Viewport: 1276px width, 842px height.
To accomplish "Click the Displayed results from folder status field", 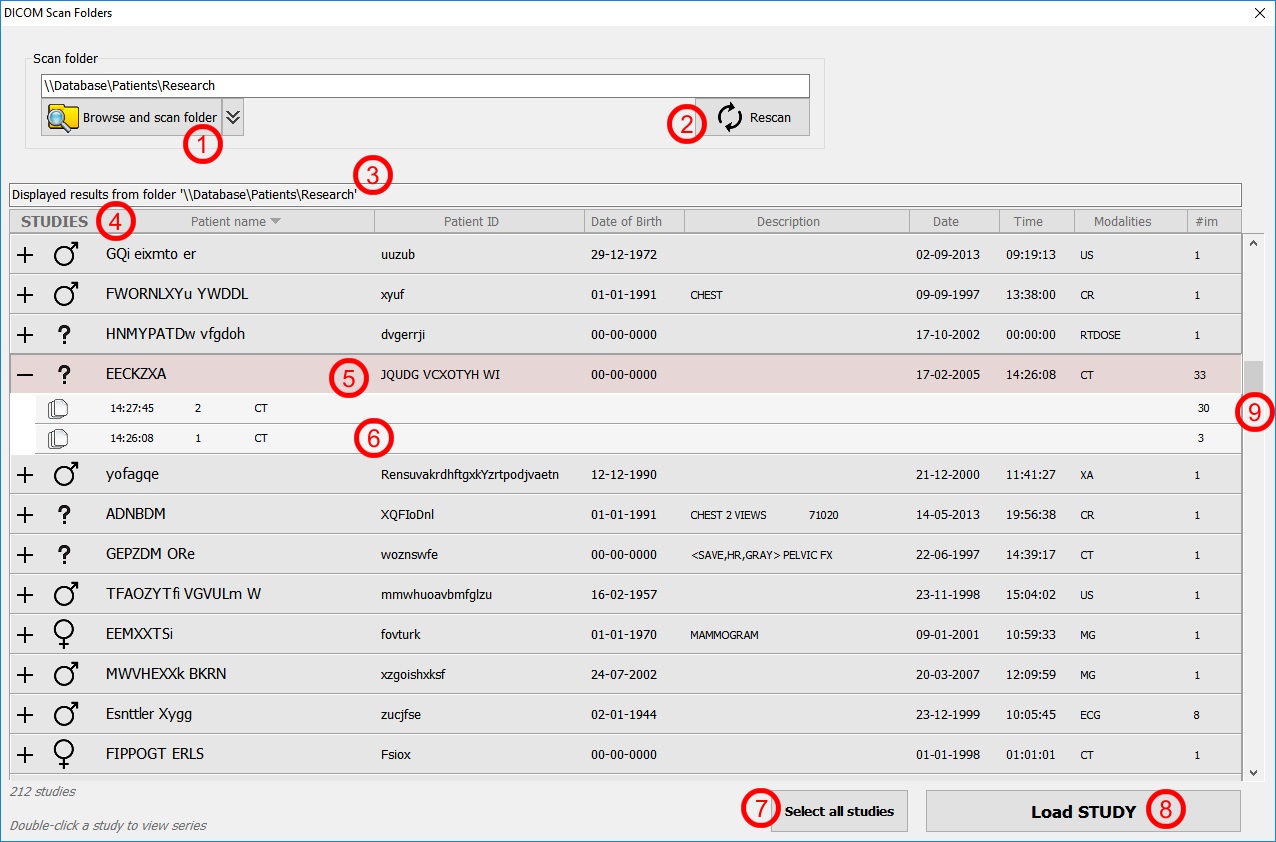I will 625,195.
